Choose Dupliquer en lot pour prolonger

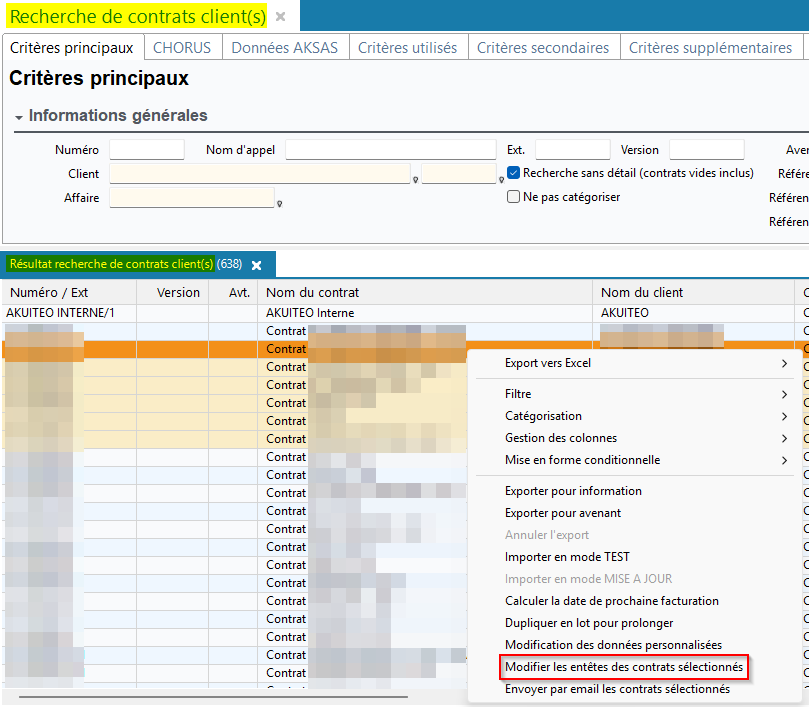[x=588, y=623]
